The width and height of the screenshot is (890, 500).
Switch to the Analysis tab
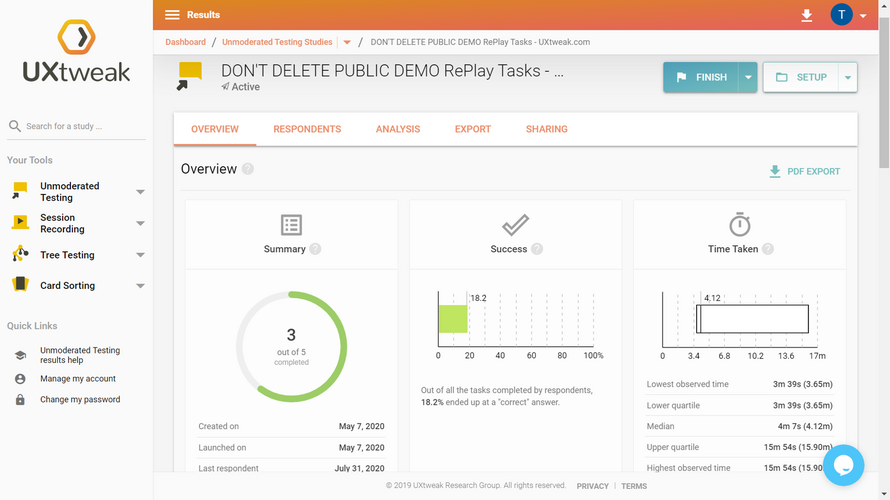tap(398, 129)
